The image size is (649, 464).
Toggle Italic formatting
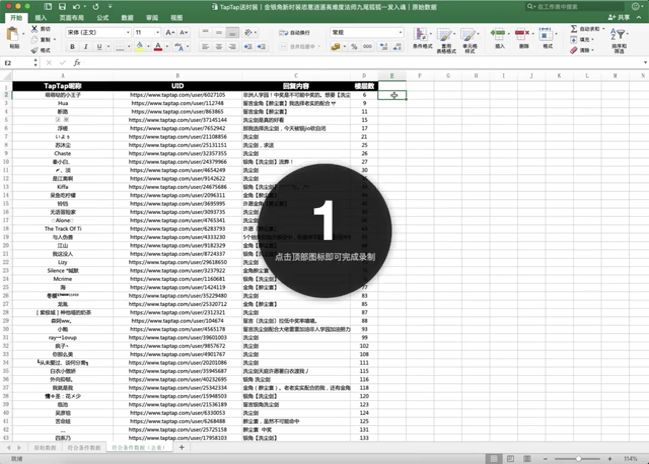click(x=84, y=46)
